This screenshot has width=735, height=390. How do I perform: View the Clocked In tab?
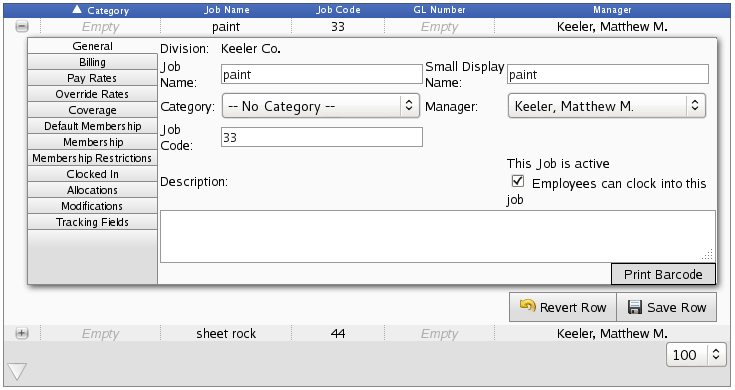pyautogui.click(x=92, y=173)
